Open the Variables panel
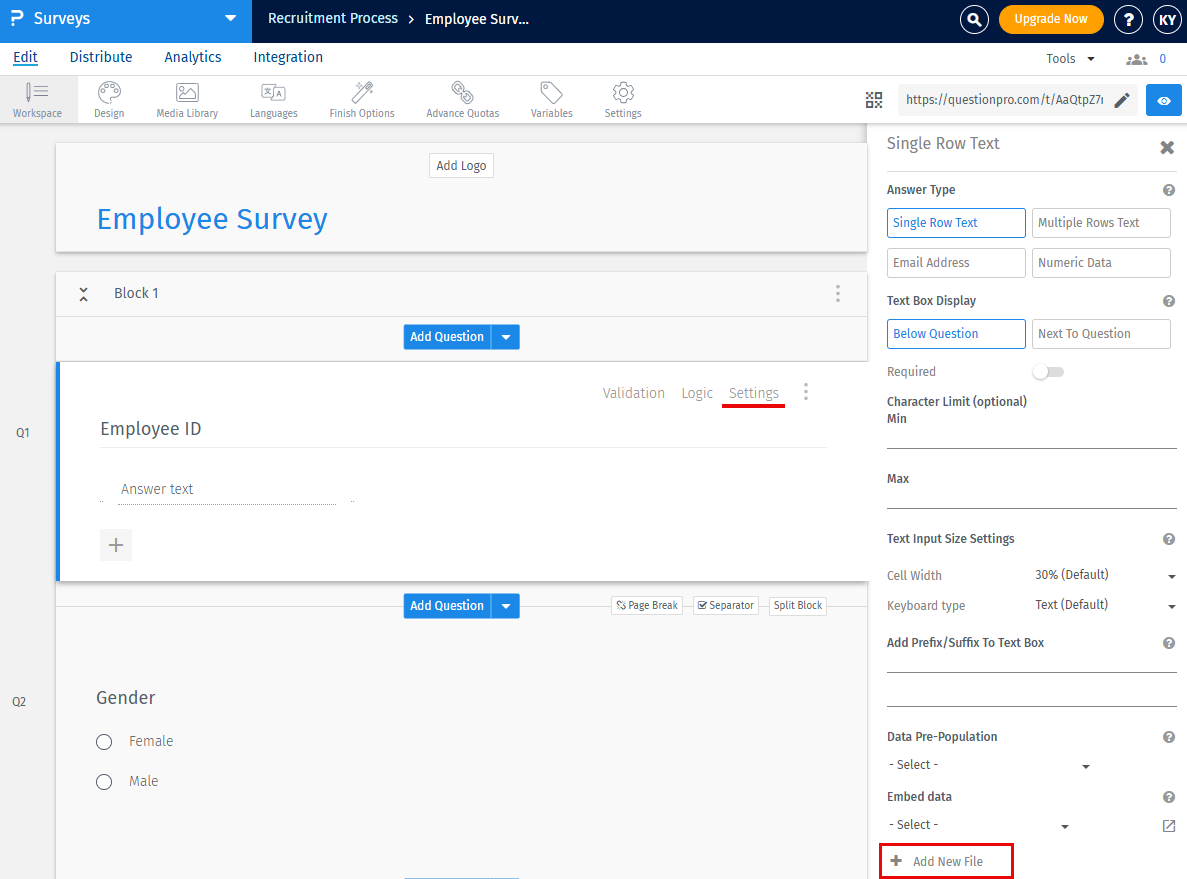Screen dimensions: 1187x879 [x=551, y=99]
